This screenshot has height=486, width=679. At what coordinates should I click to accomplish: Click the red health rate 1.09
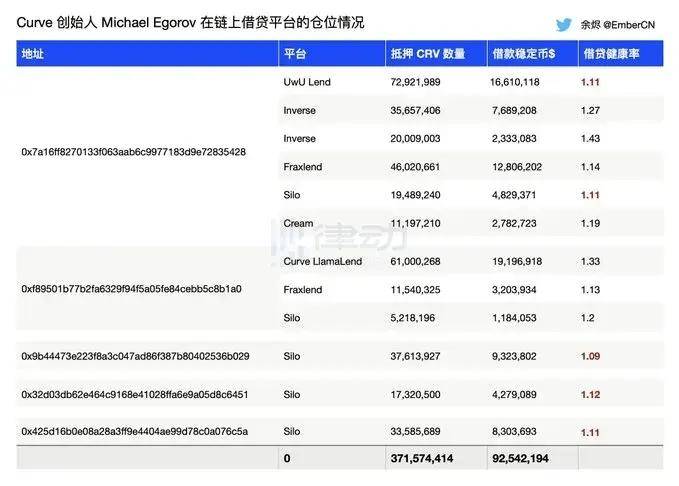(590, 356)
